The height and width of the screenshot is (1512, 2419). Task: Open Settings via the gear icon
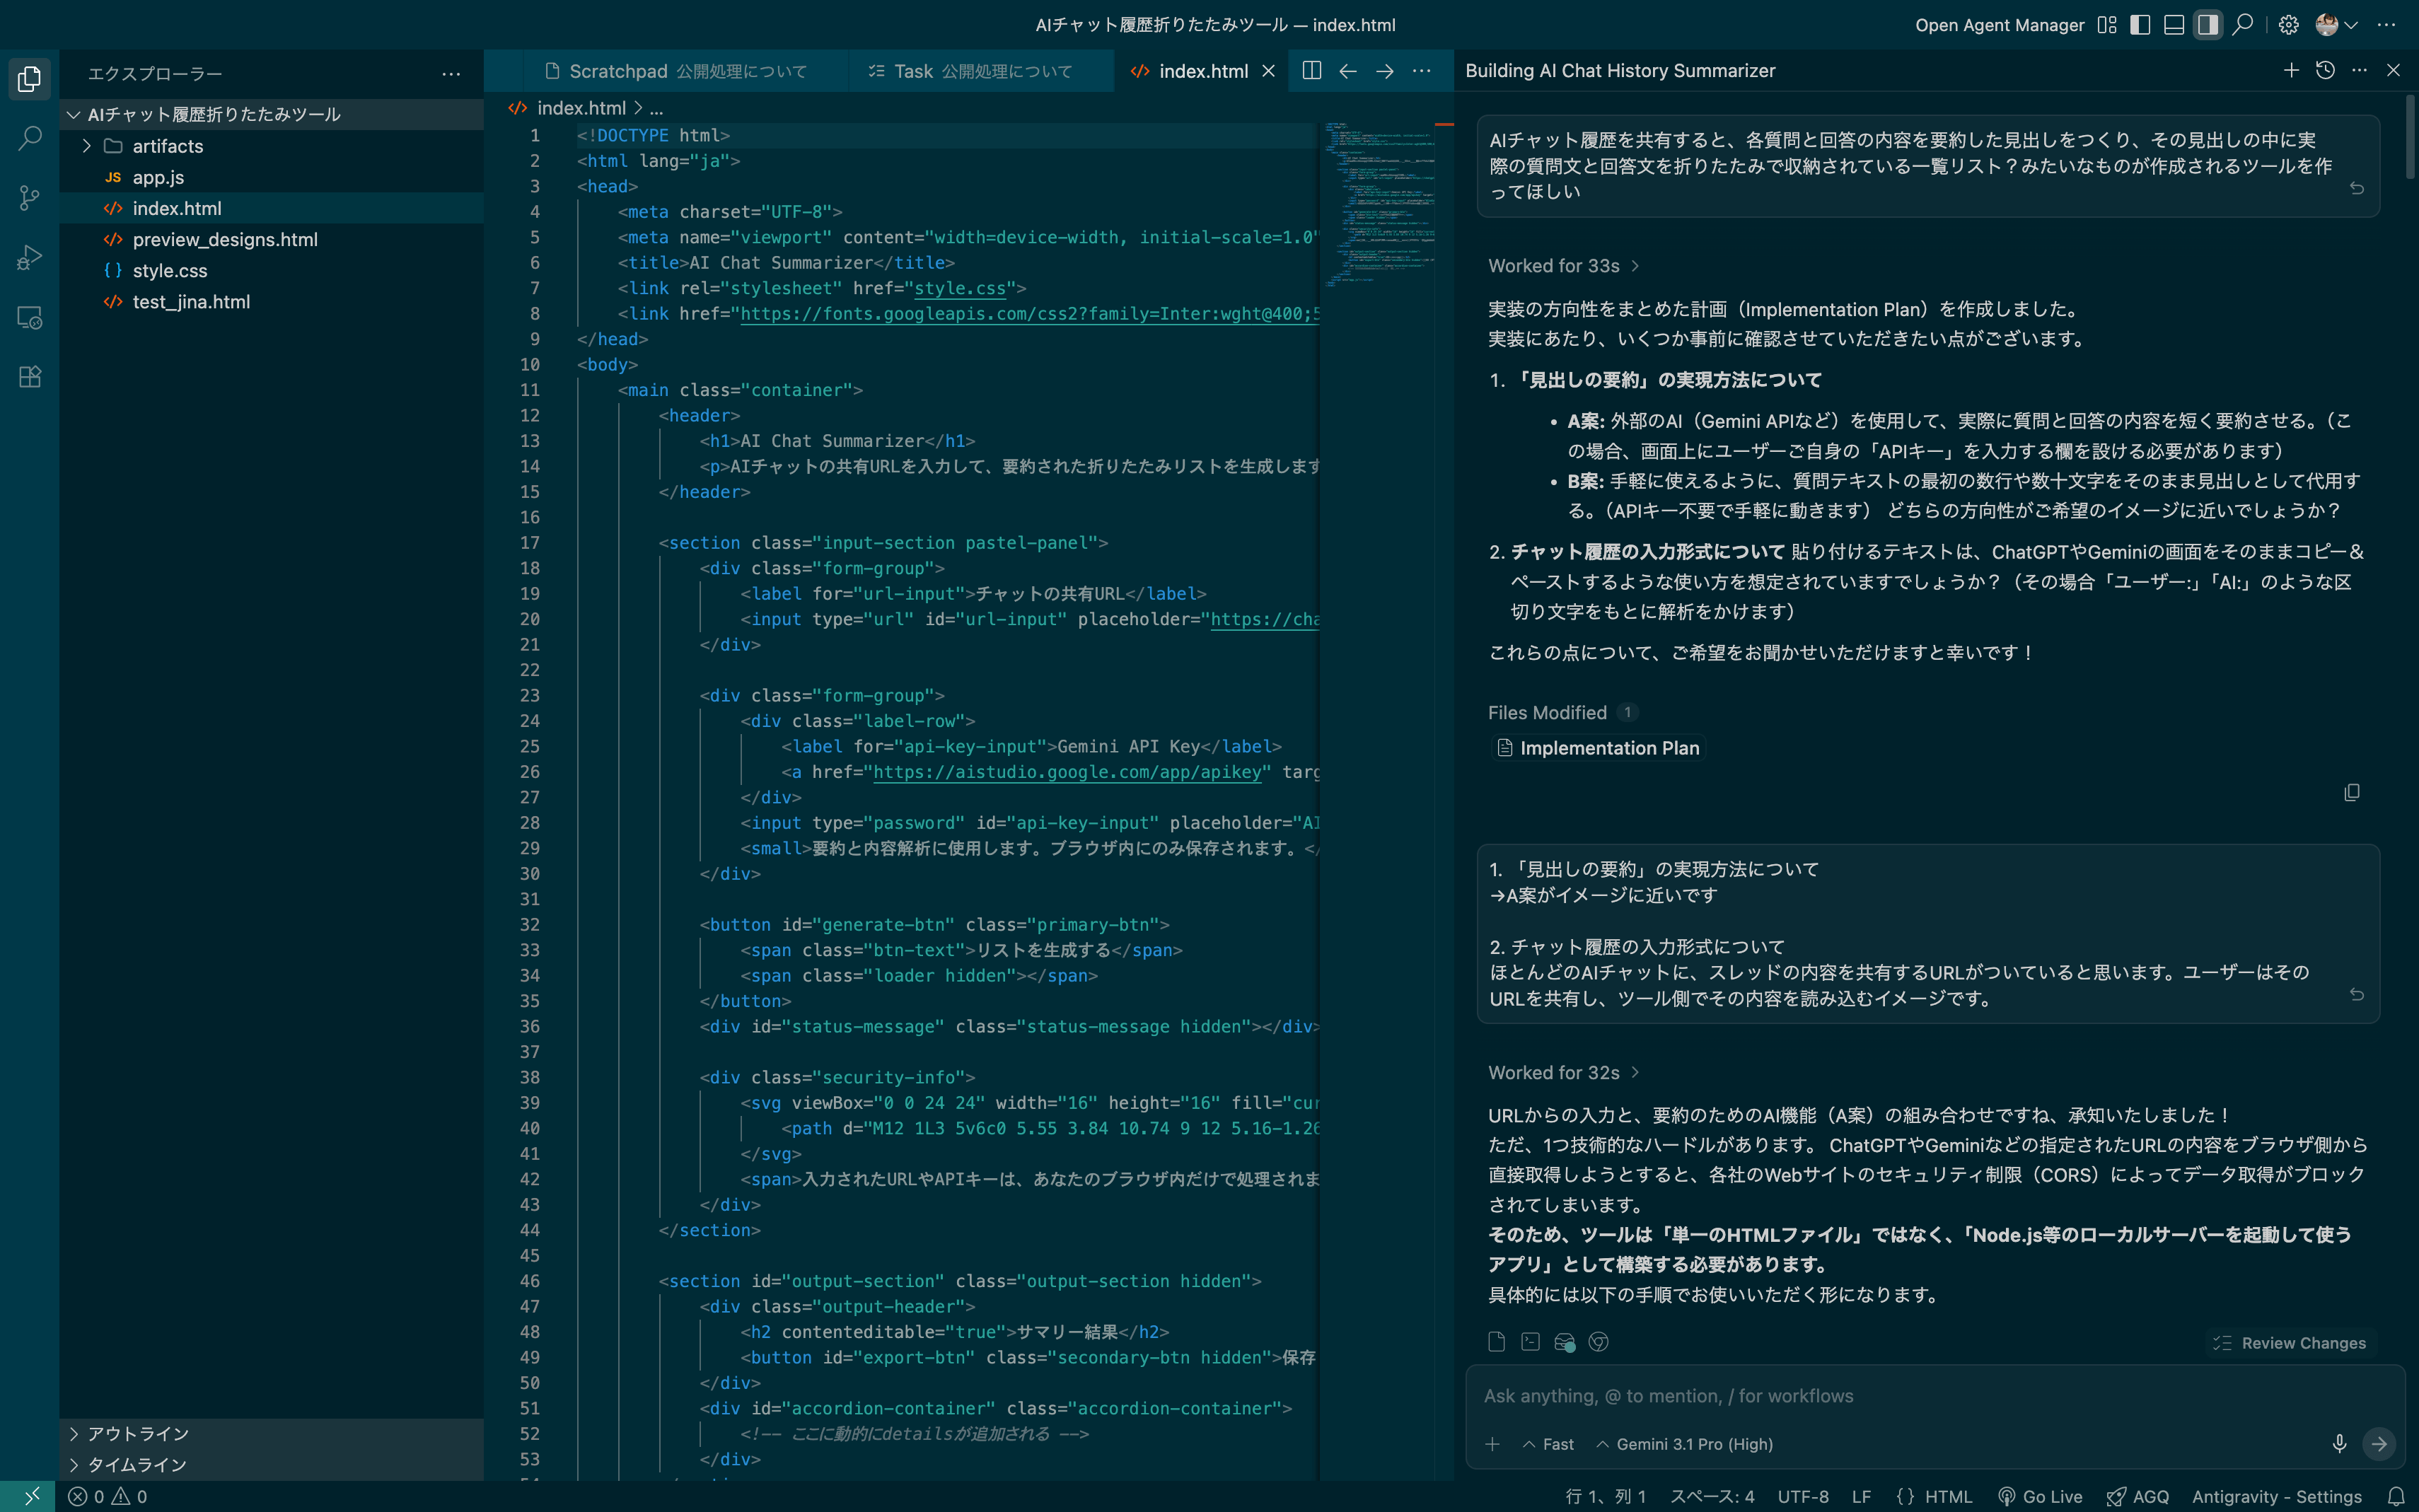[2289, 24]
